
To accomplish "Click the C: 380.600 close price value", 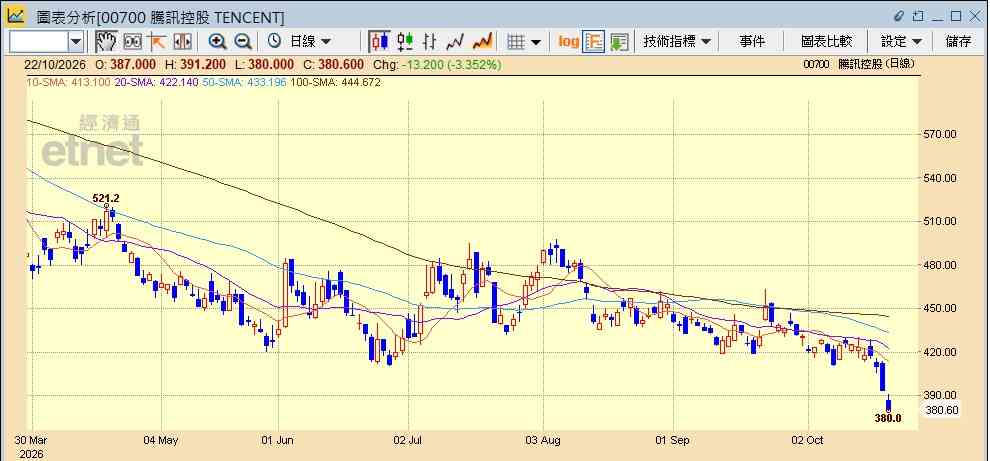I will (x=333, y=64).
